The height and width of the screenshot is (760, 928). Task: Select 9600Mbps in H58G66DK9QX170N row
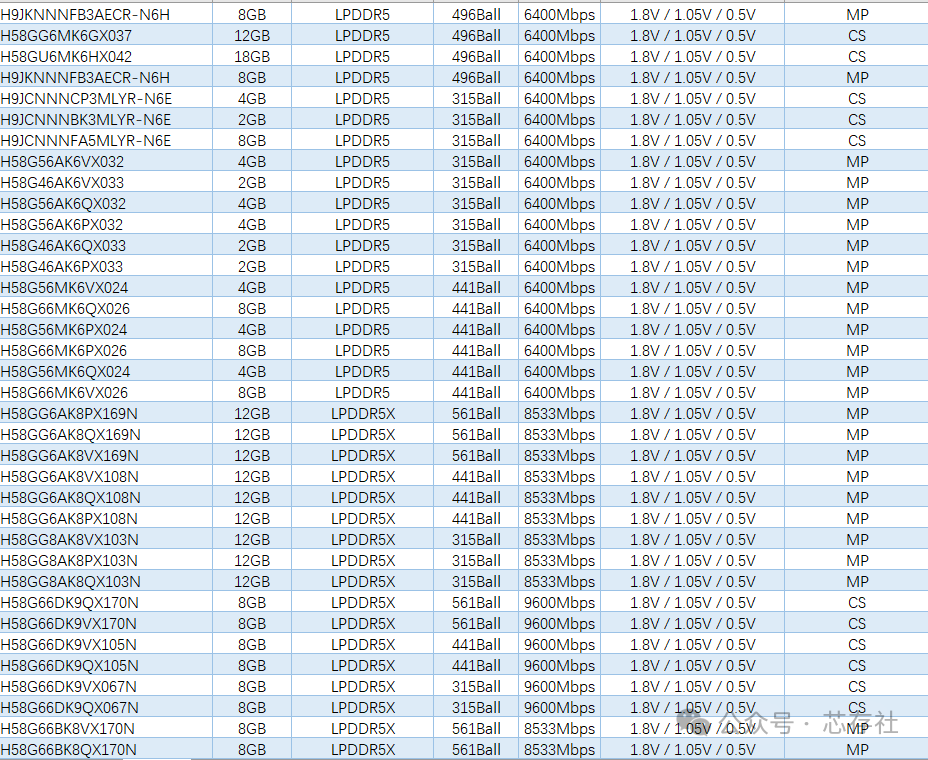click(559, 603)
